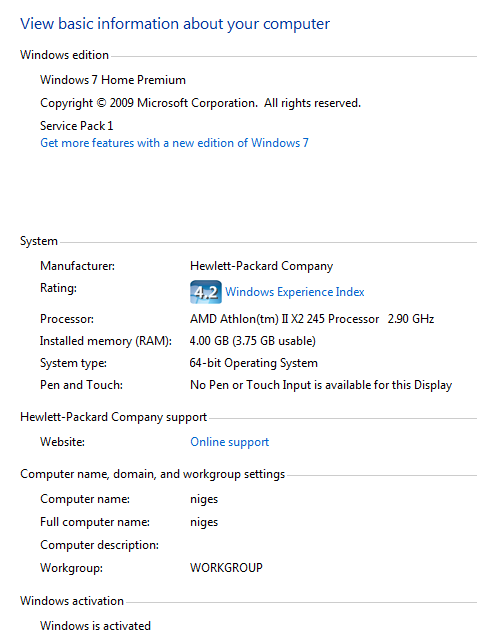Click the 4.2 Windows Experience rating badge
Viewport: 477px width, 639px height.
(205, 292)
